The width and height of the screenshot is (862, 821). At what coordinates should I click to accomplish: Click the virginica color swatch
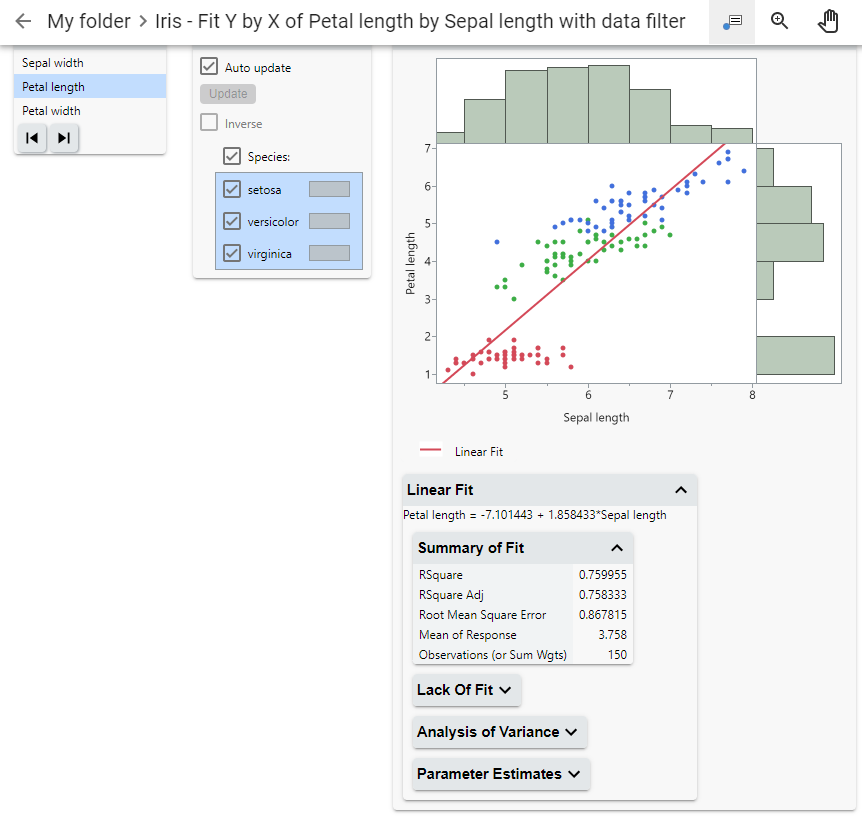tap(329, 254)
